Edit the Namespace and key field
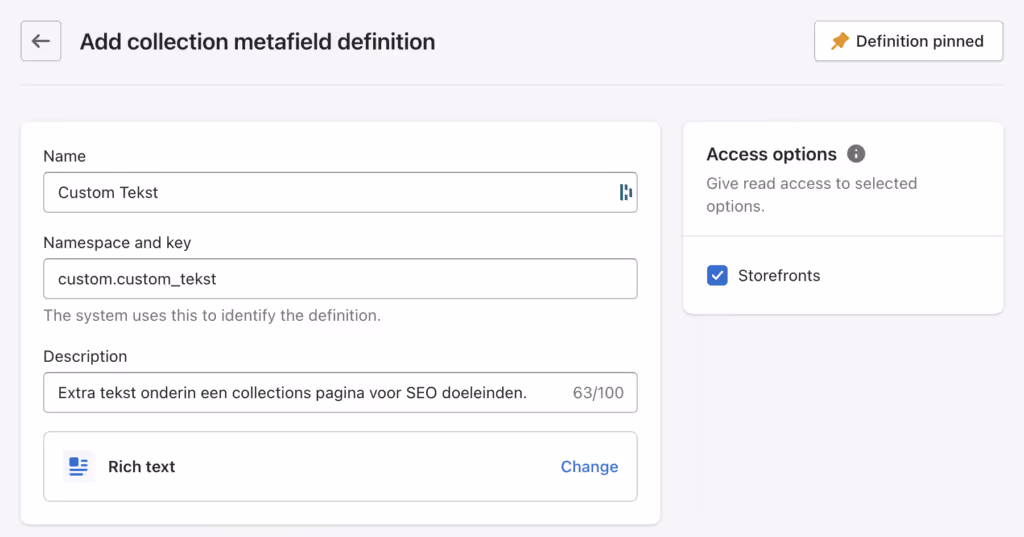Screen dimensions: 1024x537 [x=340, y=278]
